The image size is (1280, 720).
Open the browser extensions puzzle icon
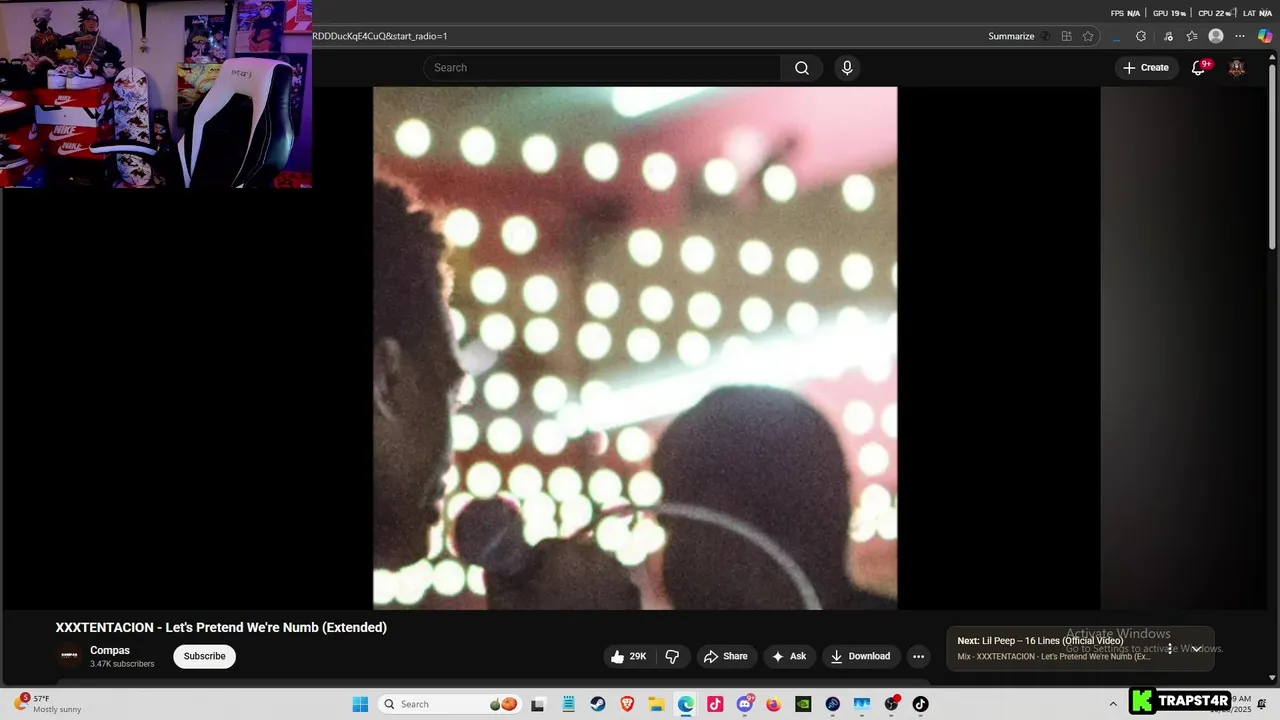pos(1141,36)
